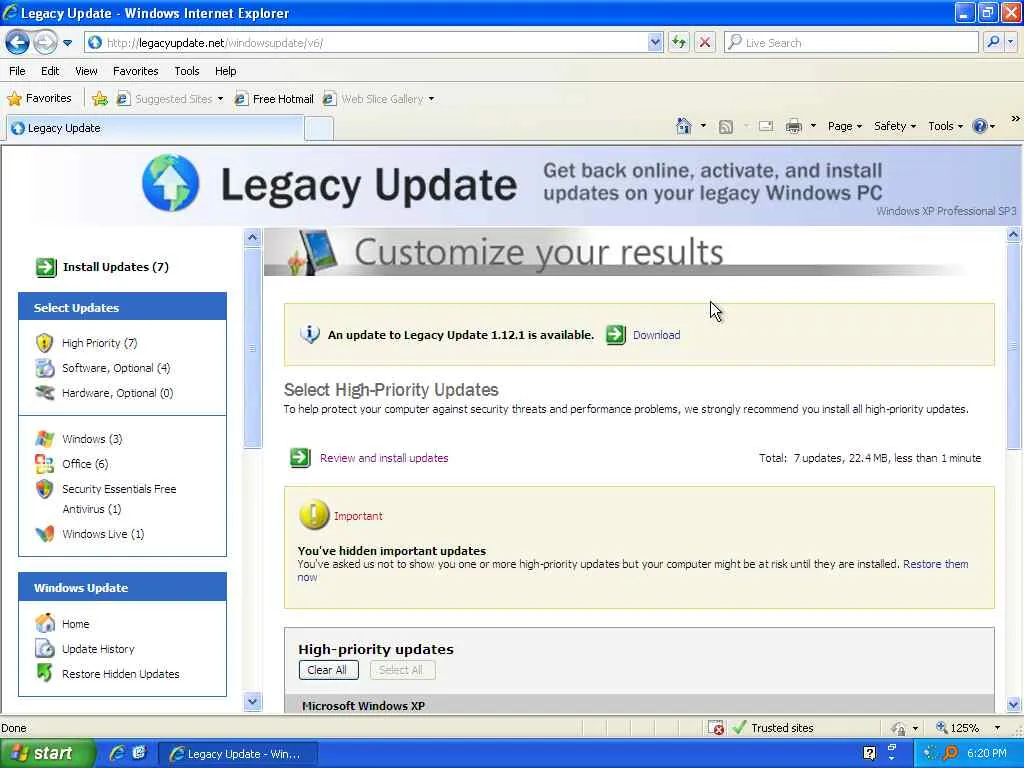Select Software, Optional (4) category

(x=116, y=368)
